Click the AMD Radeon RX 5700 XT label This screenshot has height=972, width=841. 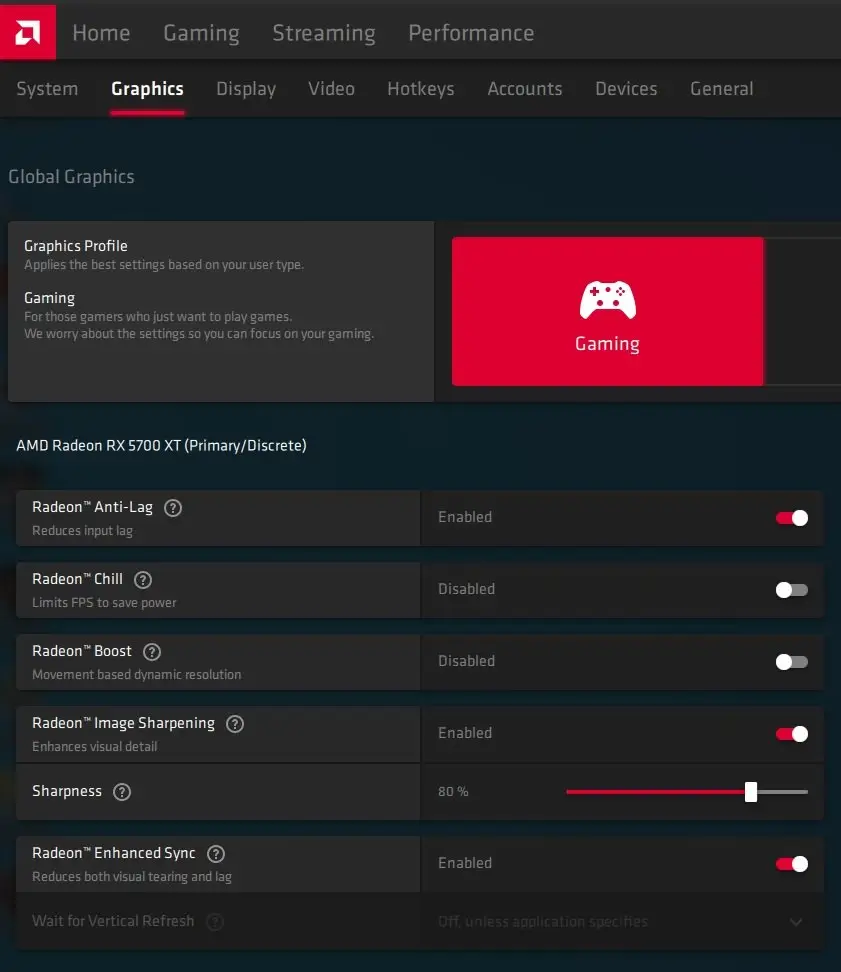point(161,445)
